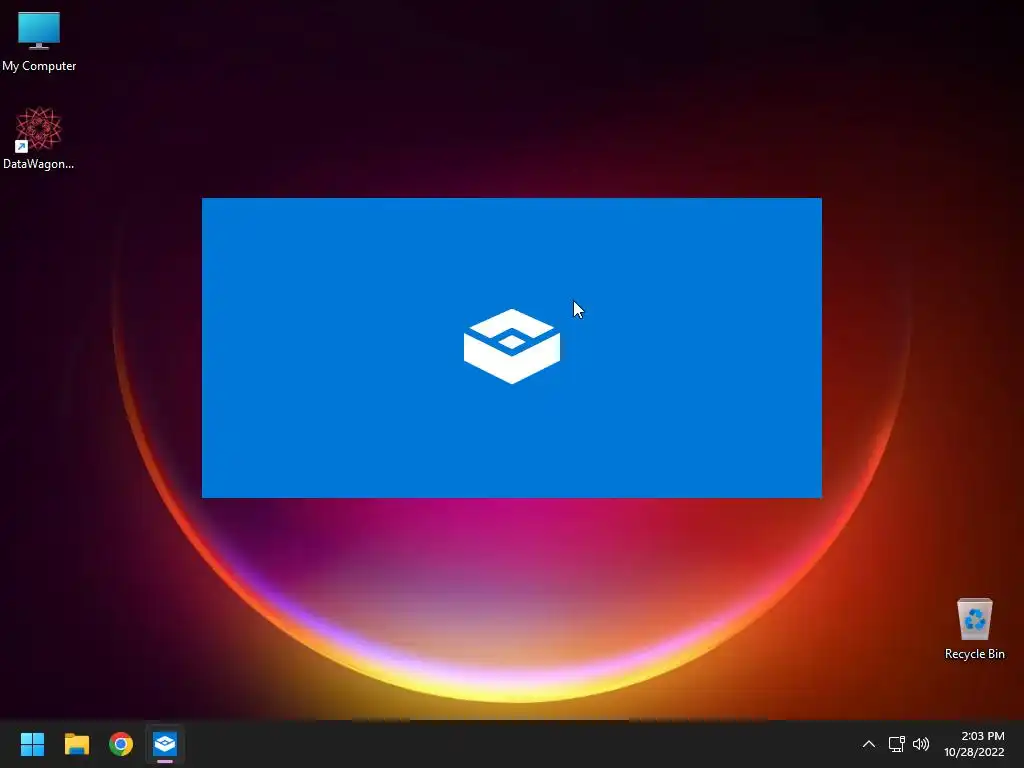Launch File Explorer from the taskbar
The width and height of the screenshot is (1024, 768).
tap(76, 744)
